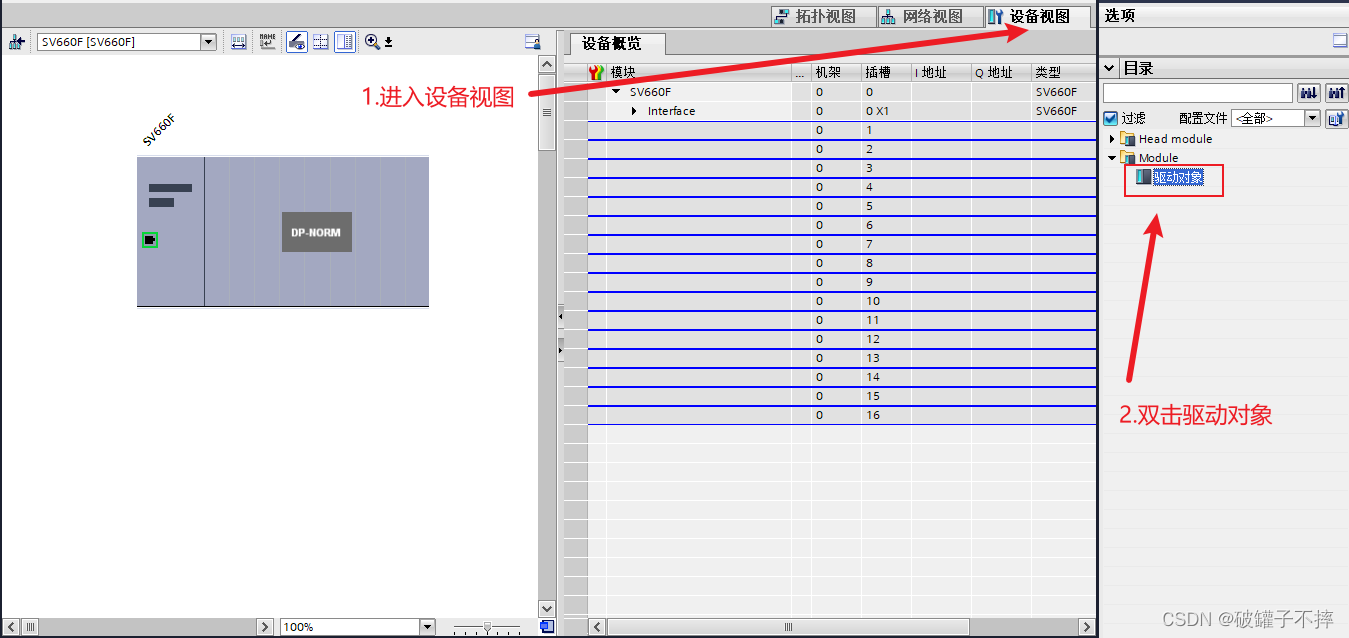The image size is (1349, 638).
Task: Open the zoom options arrow next to magnifier
Action: 388,42
